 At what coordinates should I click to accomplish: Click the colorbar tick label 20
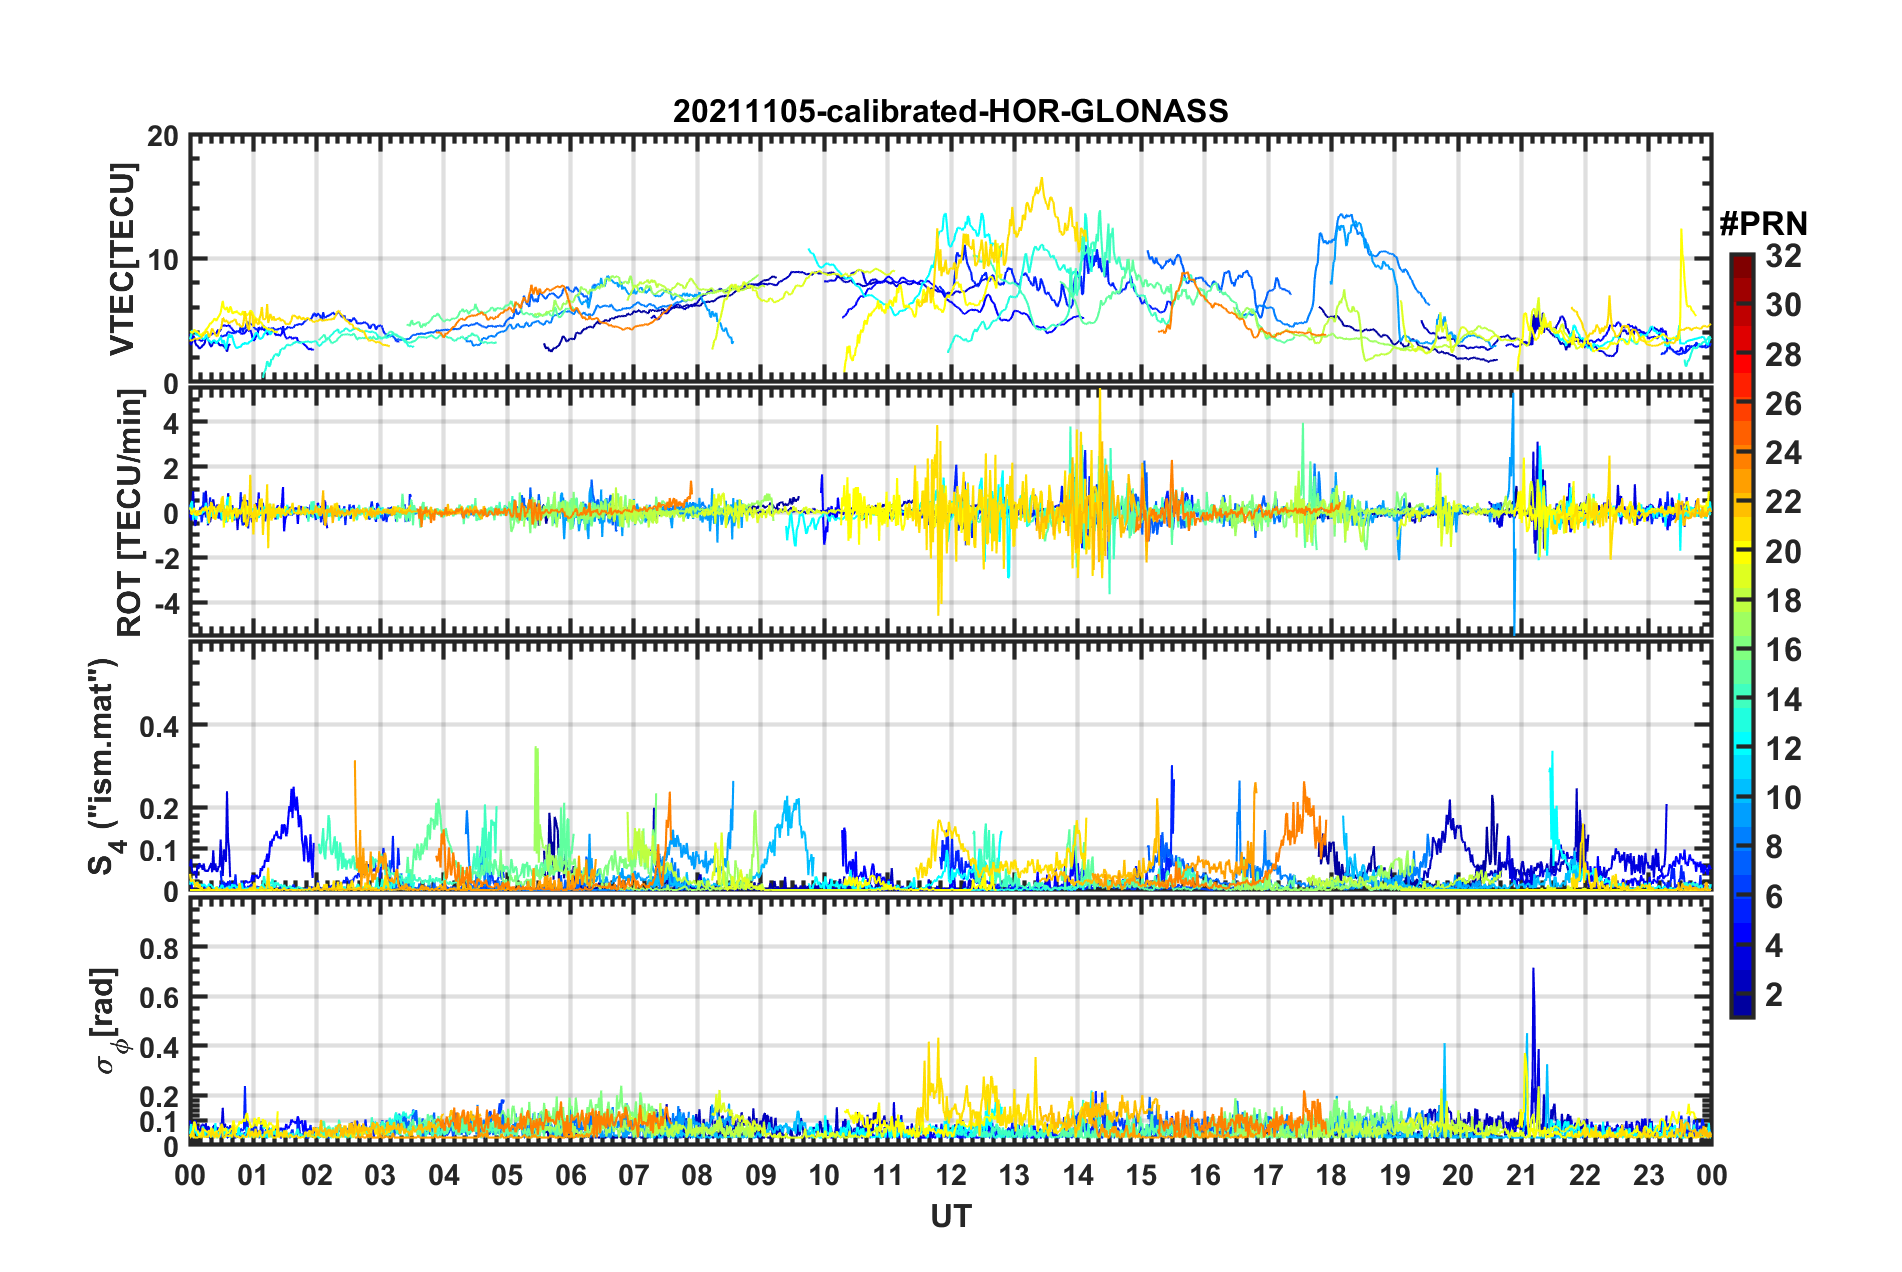click(1783, 552)
